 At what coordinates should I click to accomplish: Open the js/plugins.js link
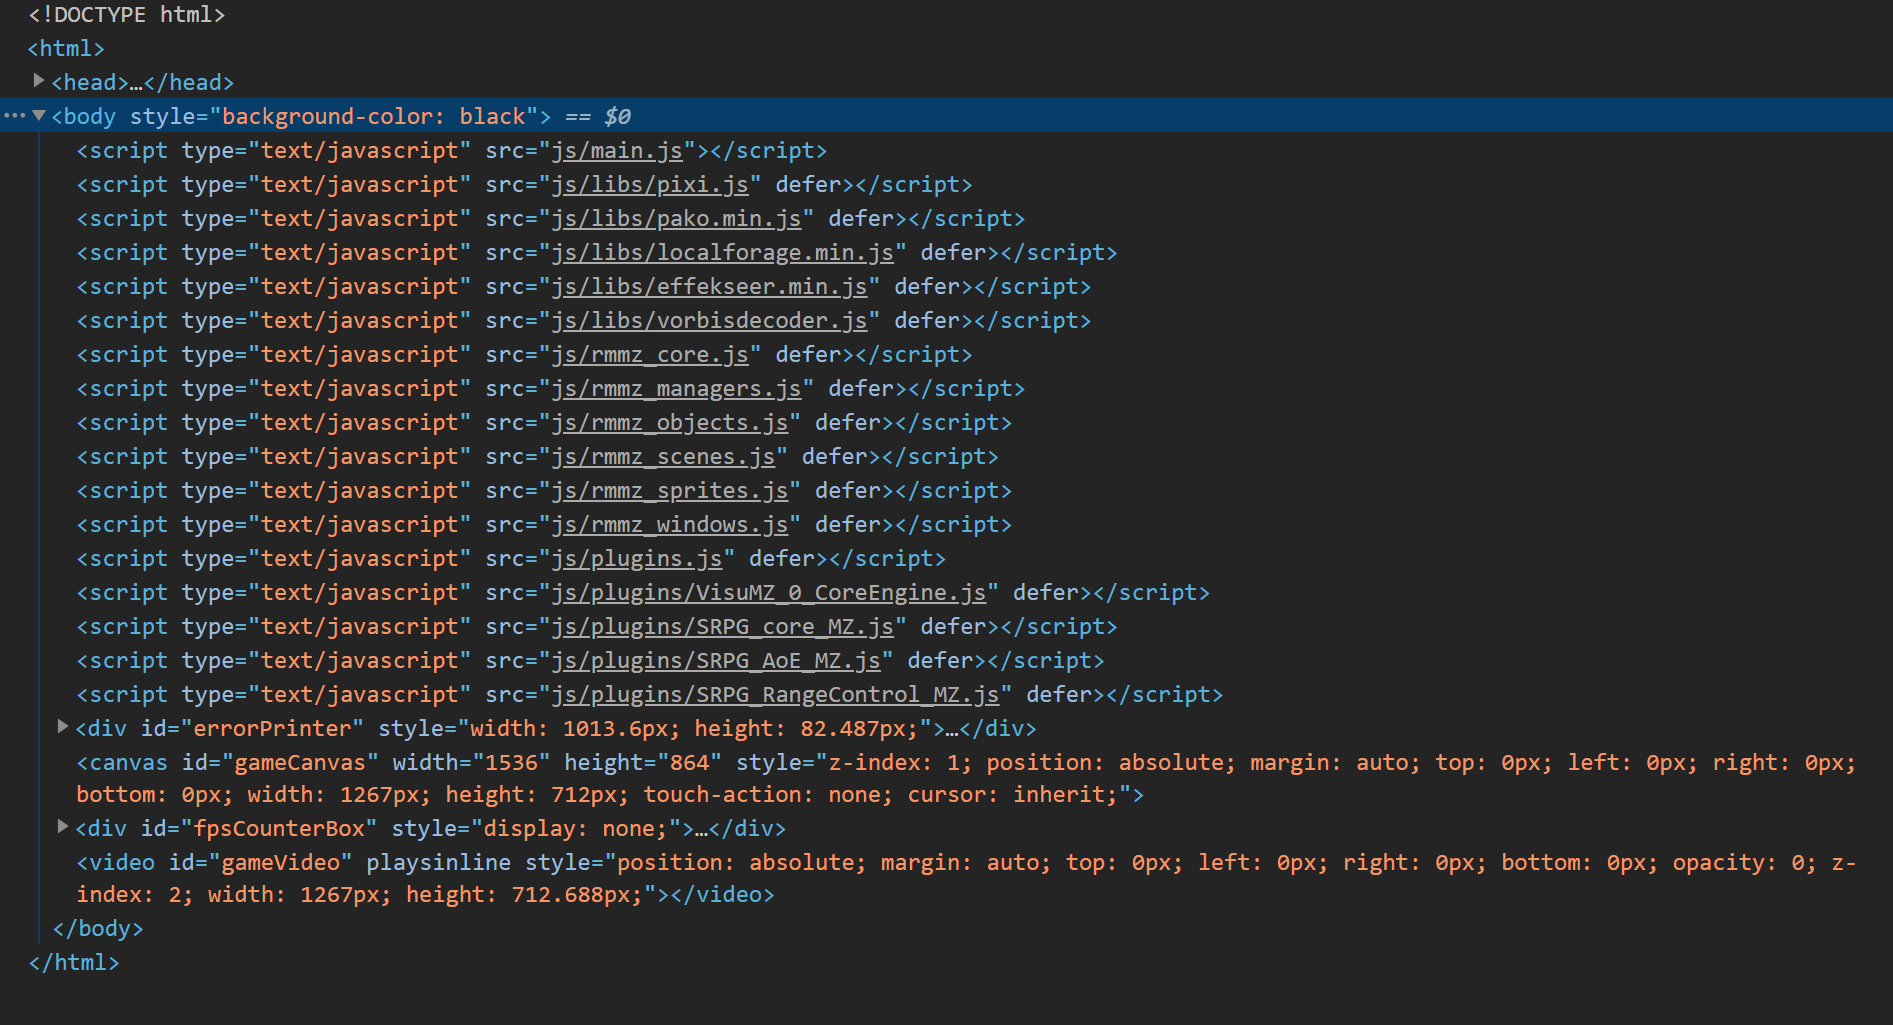point(637,559)
